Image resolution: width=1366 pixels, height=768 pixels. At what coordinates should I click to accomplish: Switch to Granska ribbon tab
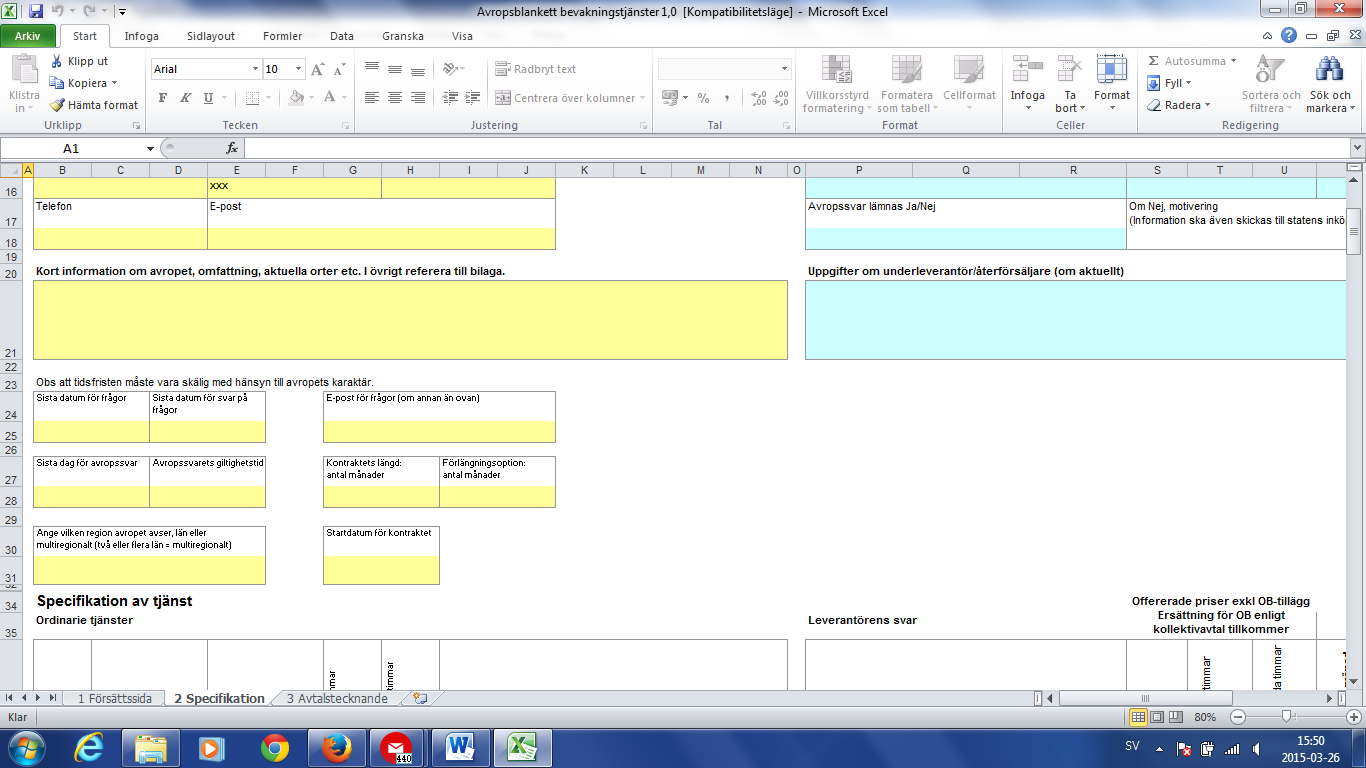pos(405,36)
